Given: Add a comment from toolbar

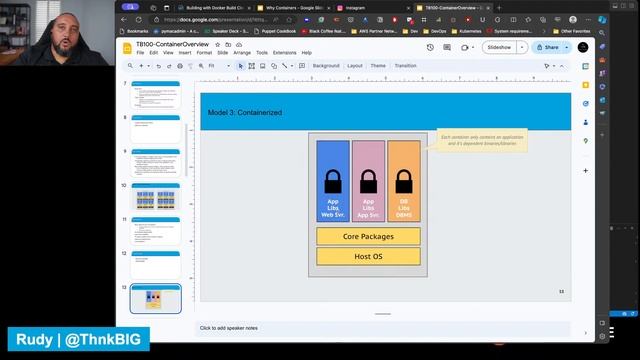Looking at the screenshot, I should click(x=302, y=66).
